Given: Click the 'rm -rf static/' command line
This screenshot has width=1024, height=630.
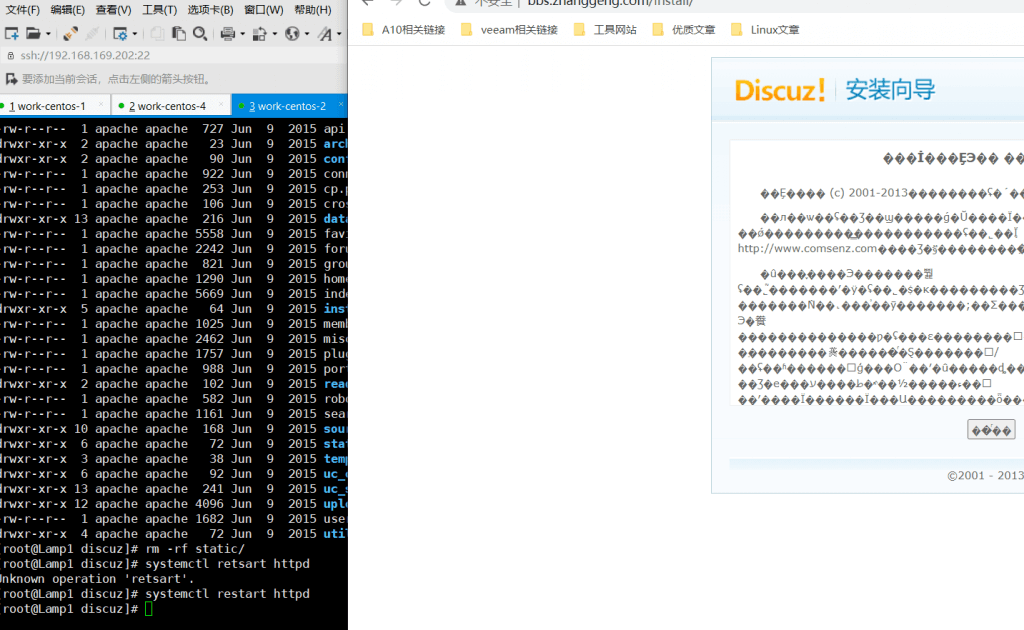Looking at the screenshot, I should pyautogui.click(x=195, y=549).
